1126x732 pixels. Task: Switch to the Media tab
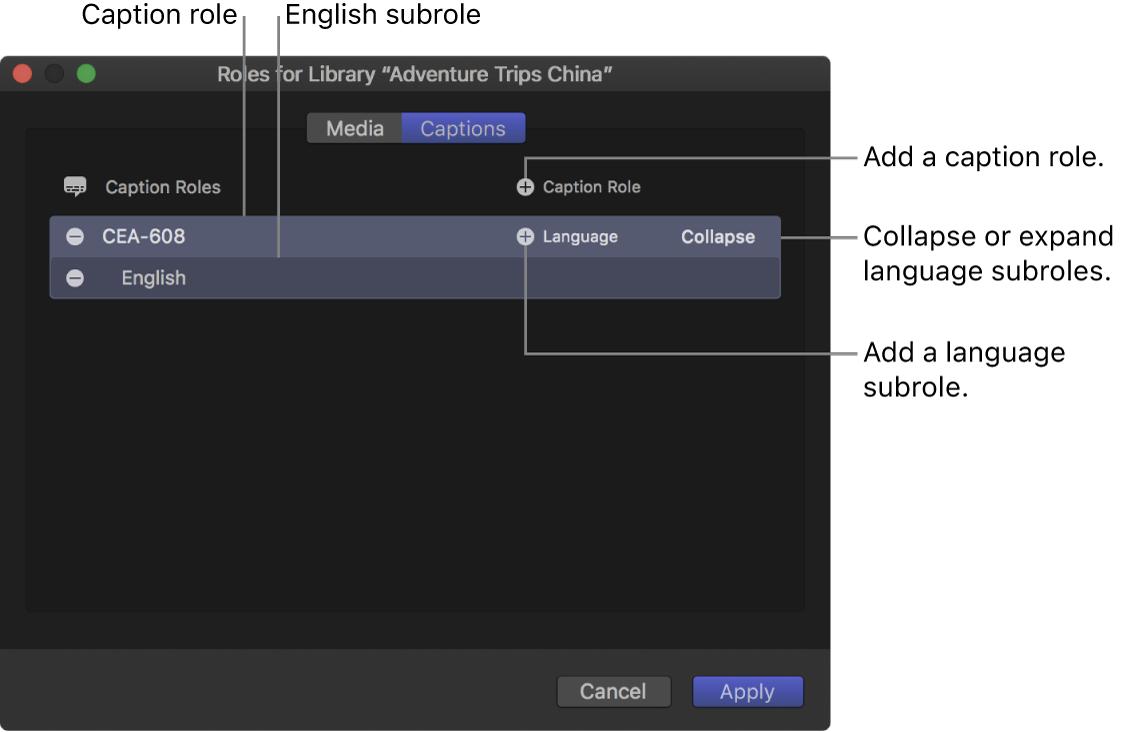(356, 128)
